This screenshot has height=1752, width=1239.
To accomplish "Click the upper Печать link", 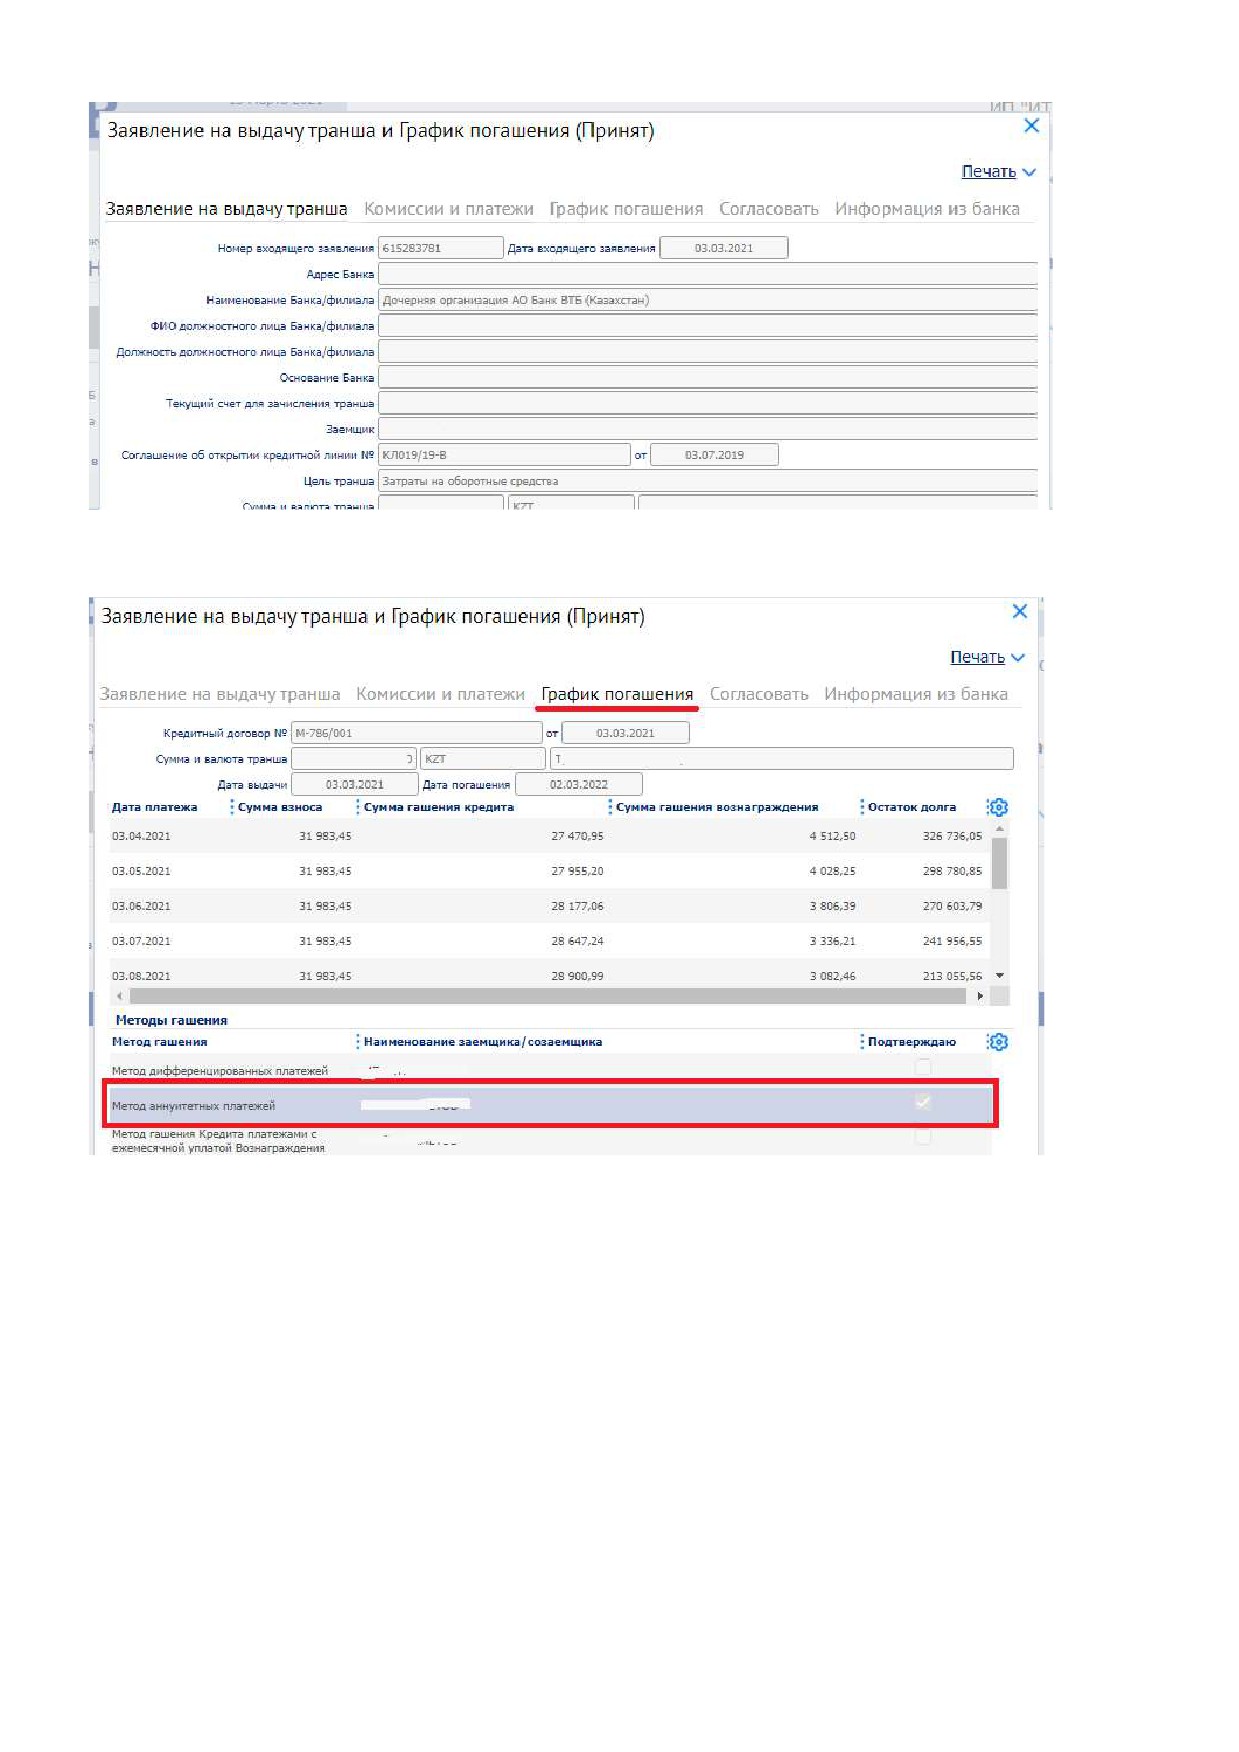I will click(x=988, y=172).
